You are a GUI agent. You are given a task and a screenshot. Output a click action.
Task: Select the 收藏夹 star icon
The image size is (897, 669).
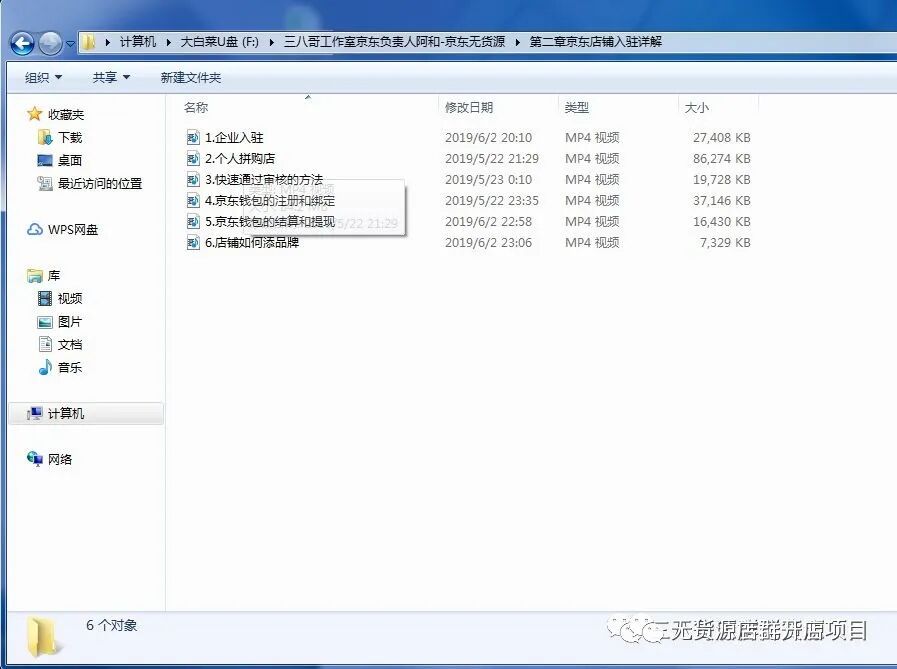(34, 114)
